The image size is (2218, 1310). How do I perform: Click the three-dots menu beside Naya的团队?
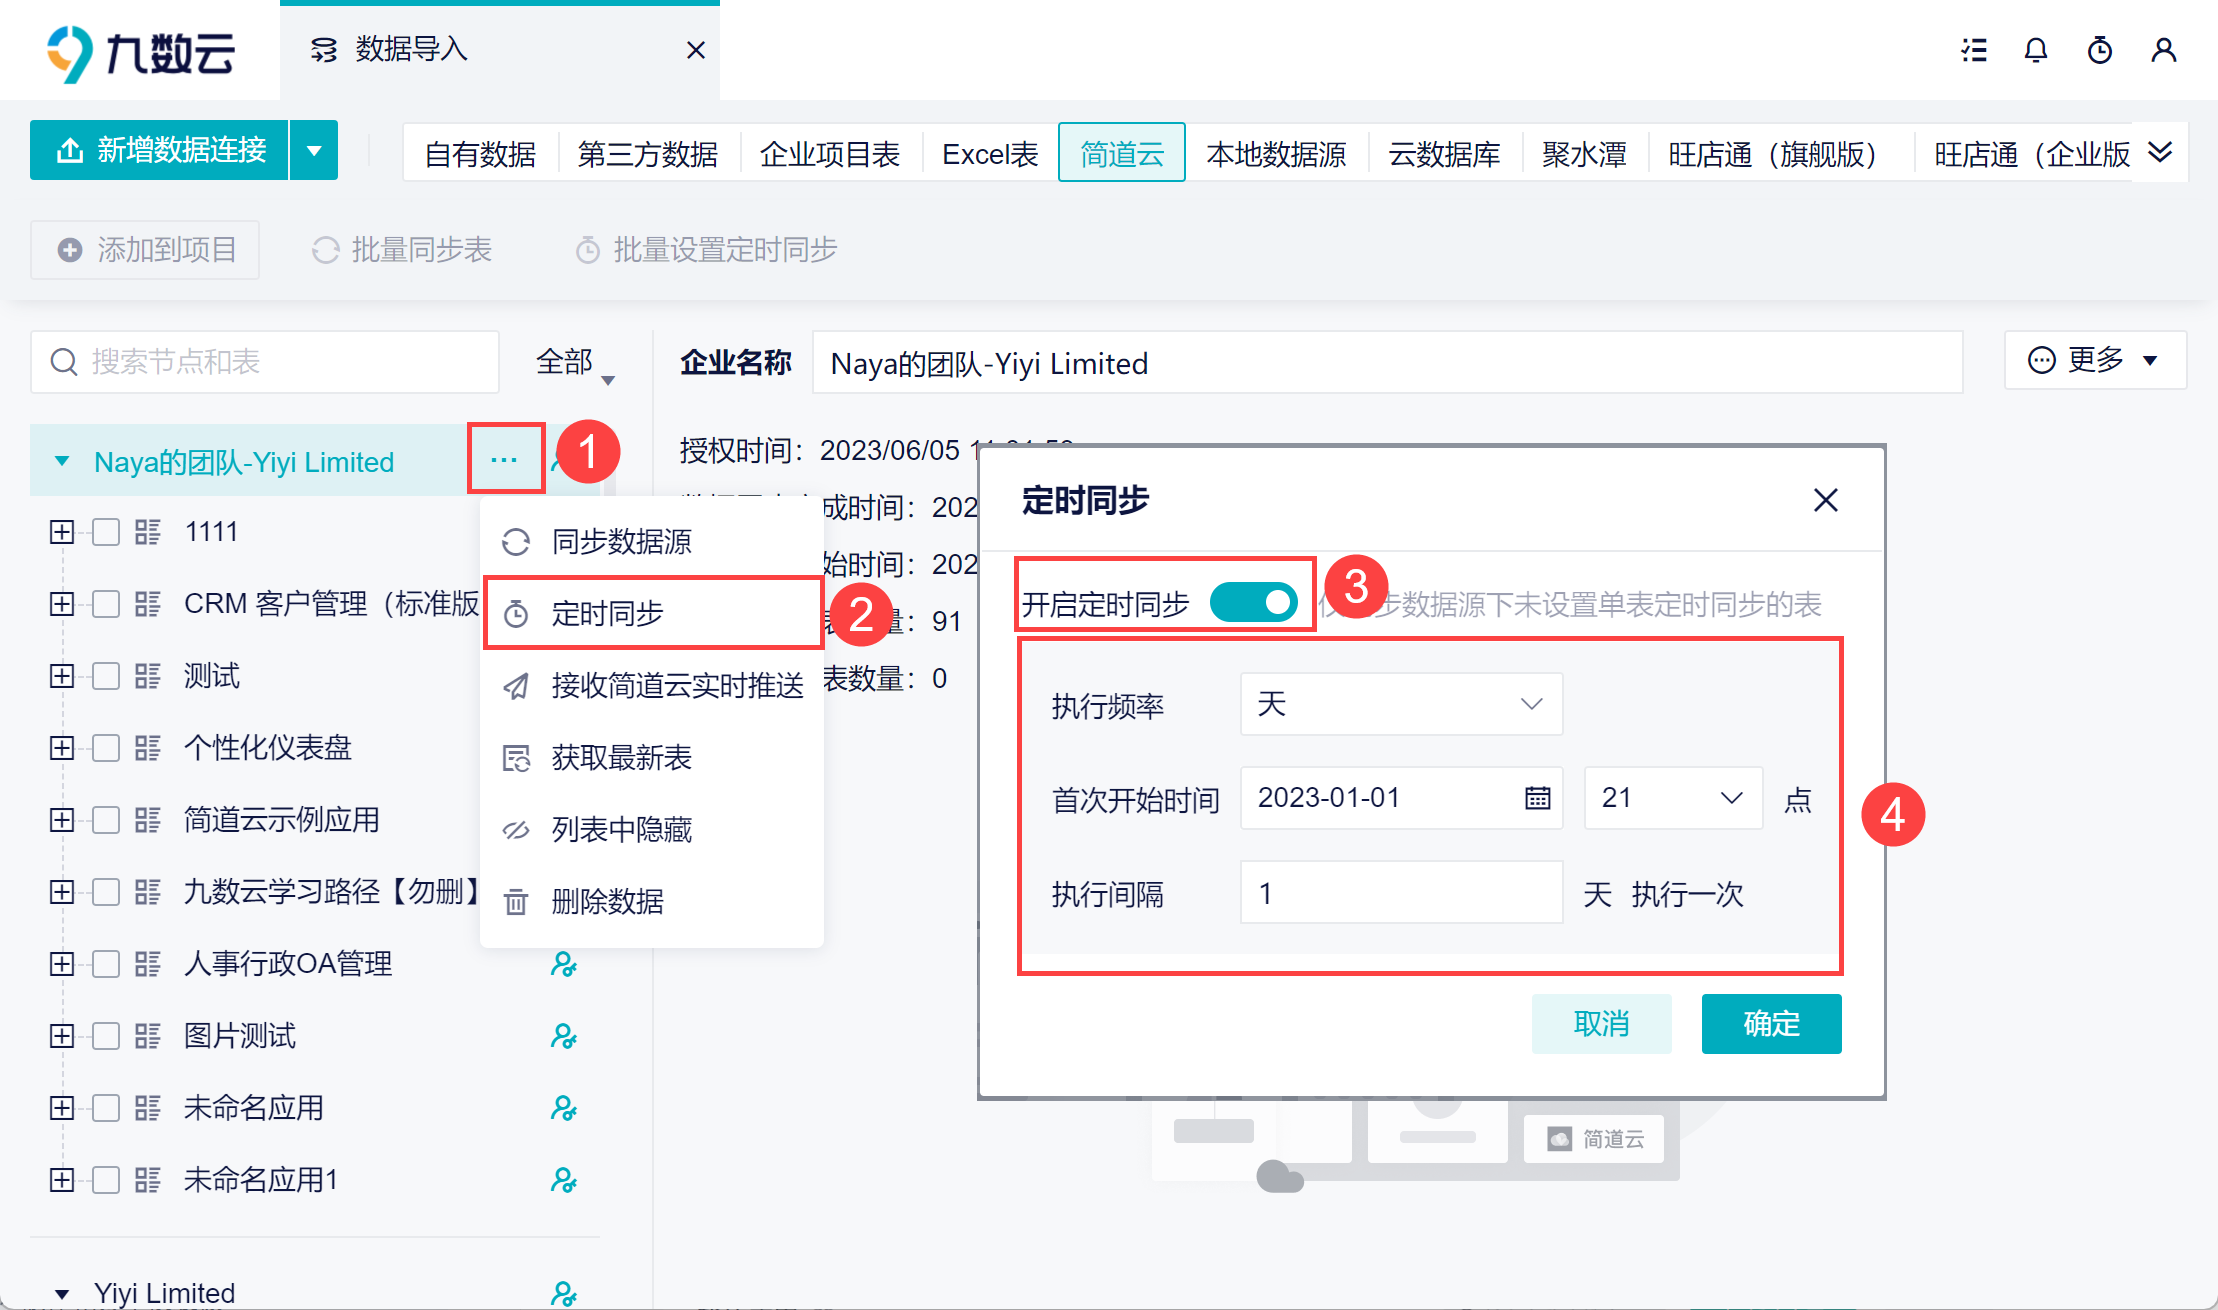pyautogui.click(x=504, y=460)
